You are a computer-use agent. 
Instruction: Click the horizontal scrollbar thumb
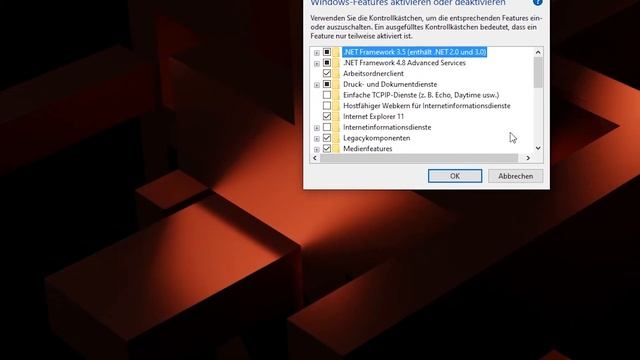(419, 158)
